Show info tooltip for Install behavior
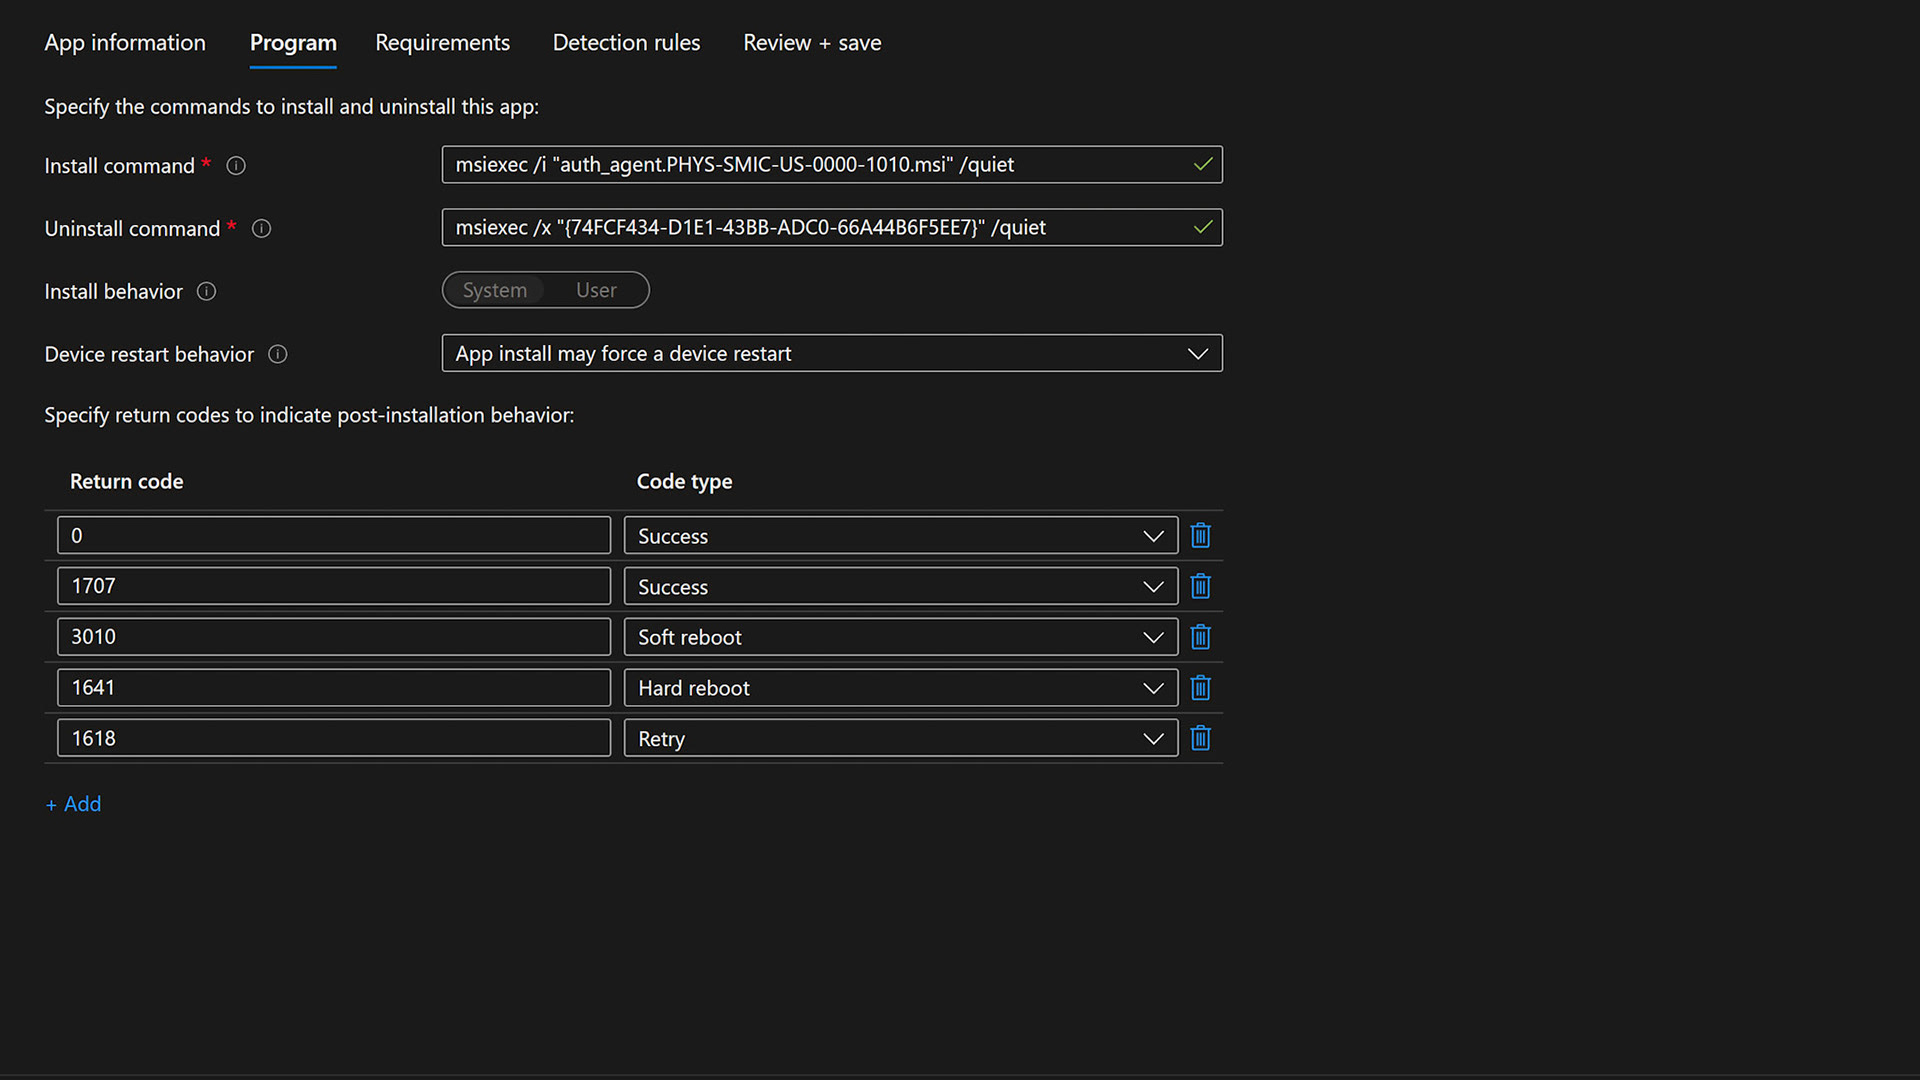The height and width of the screenshot is (1080, 1920). (x=206, y=292)
